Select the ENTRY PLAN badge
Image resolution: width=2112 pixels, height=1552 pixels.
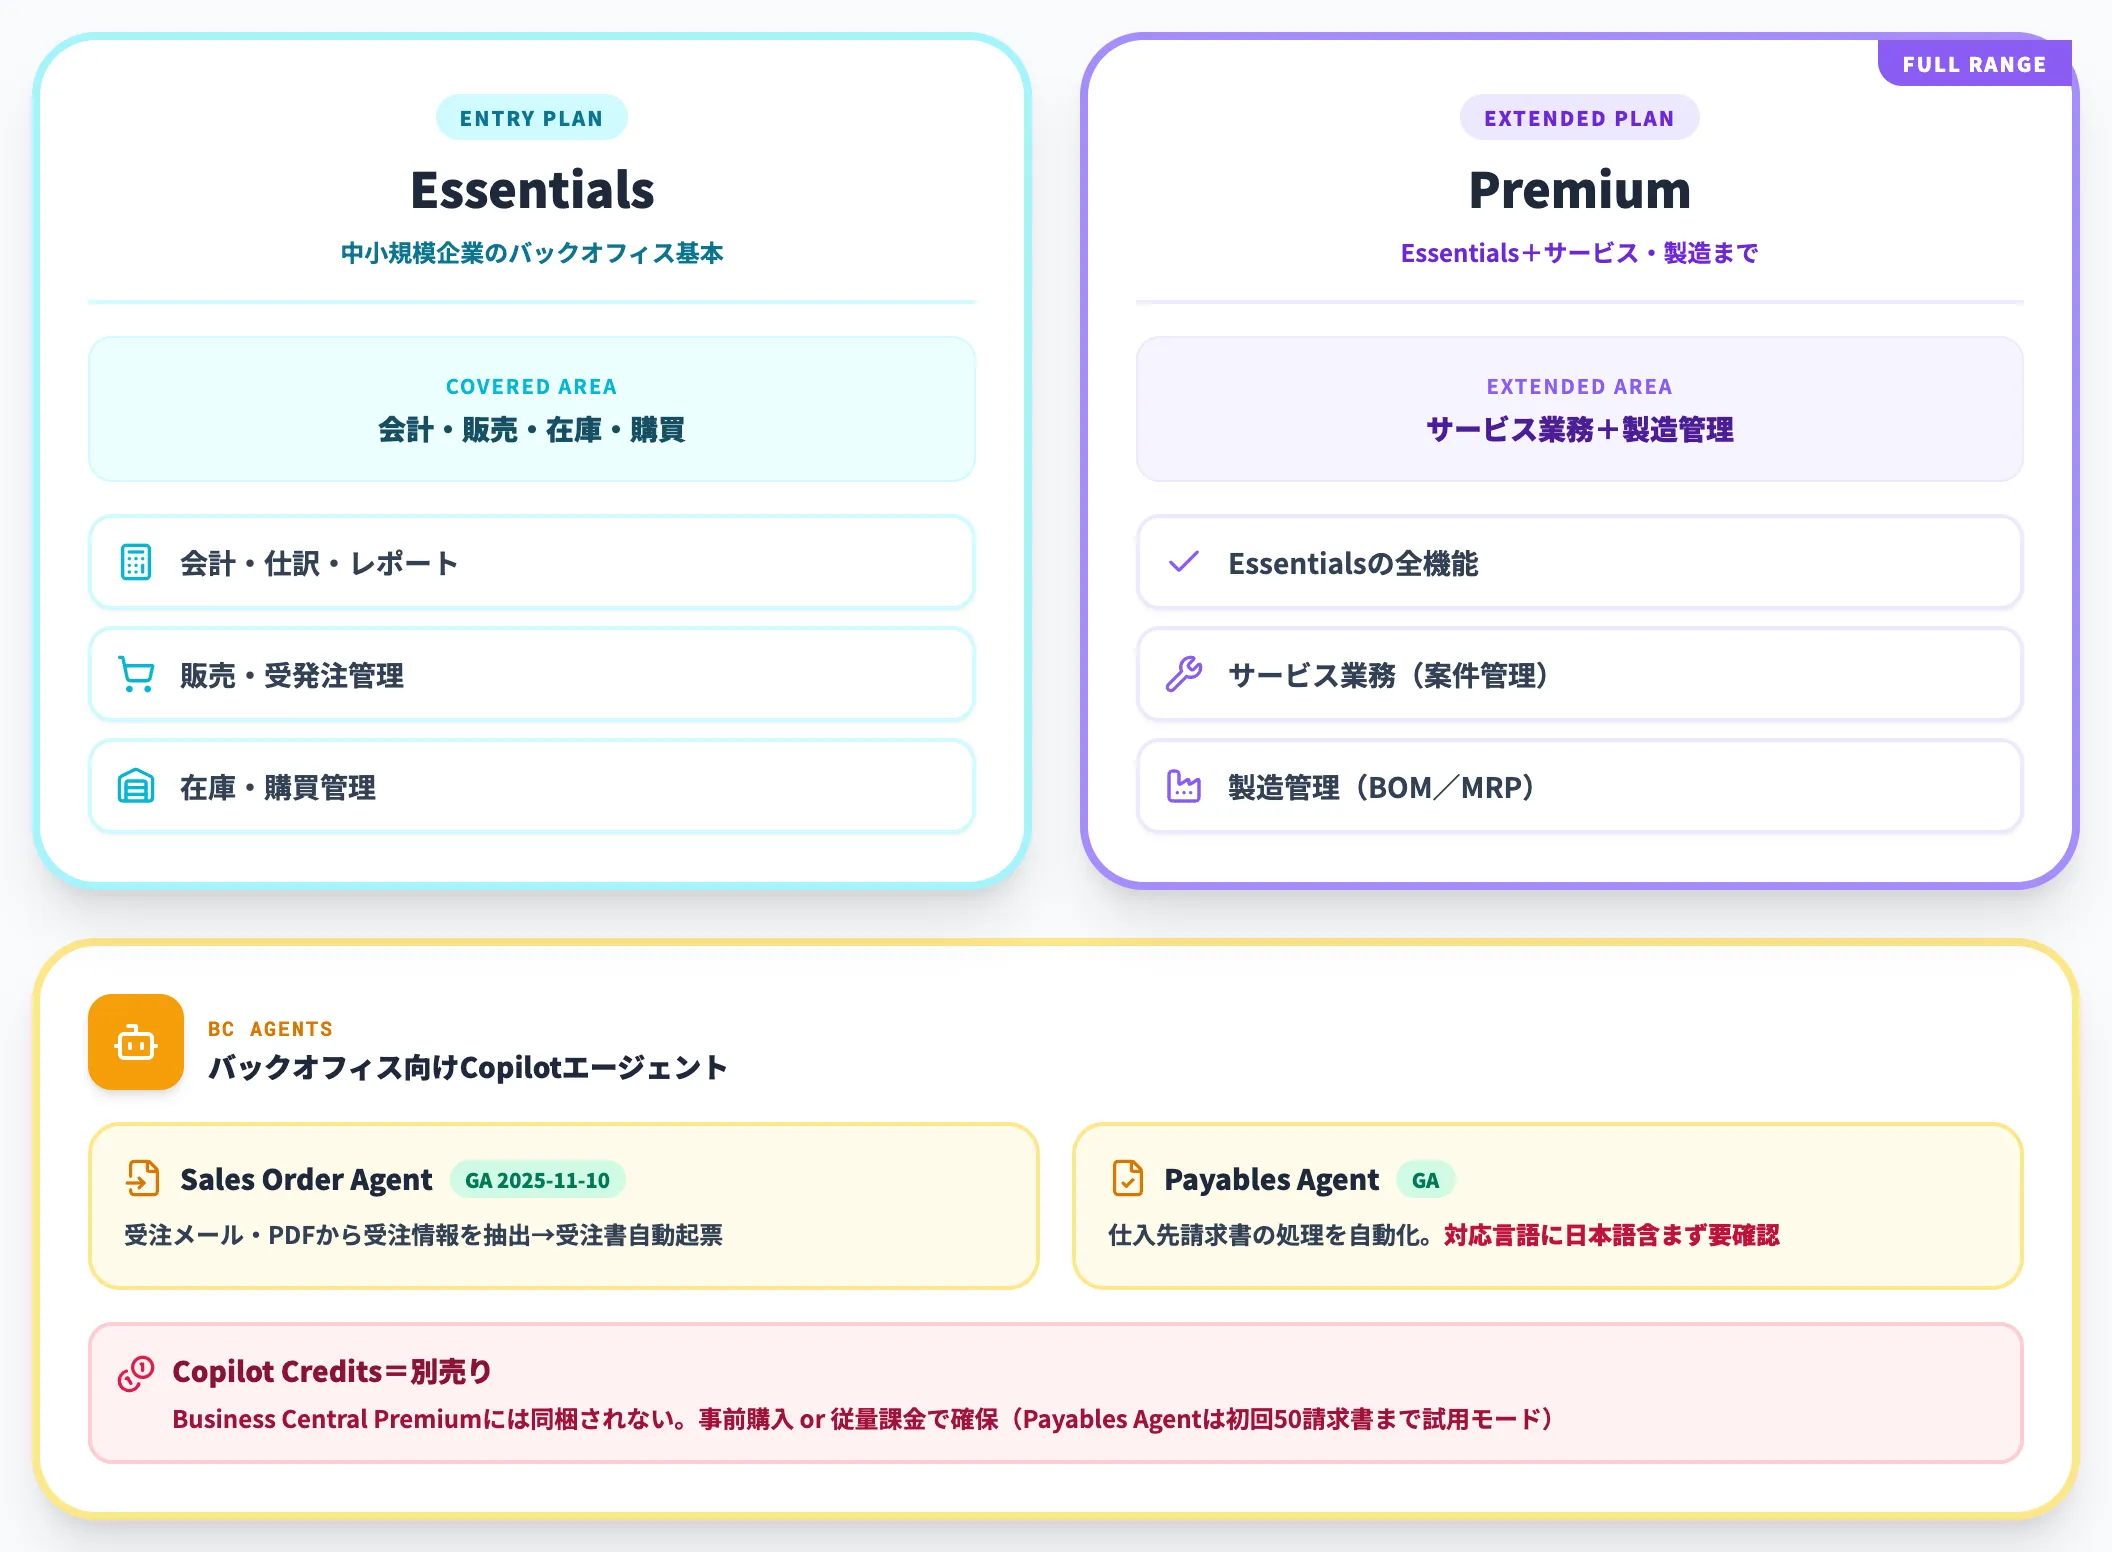click(x=532, y=118)
